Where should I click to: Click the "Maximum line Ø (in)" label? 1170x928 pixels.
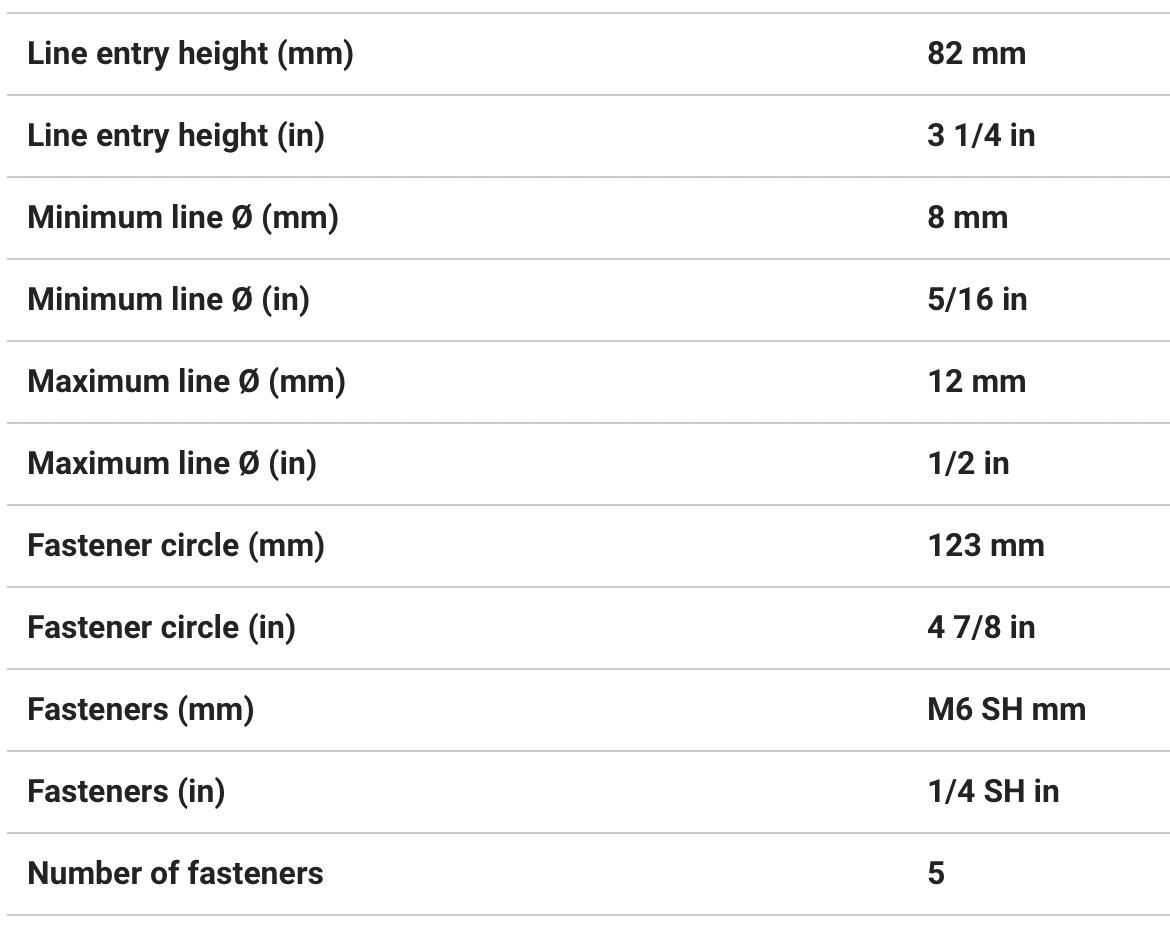tap(172, 464)
